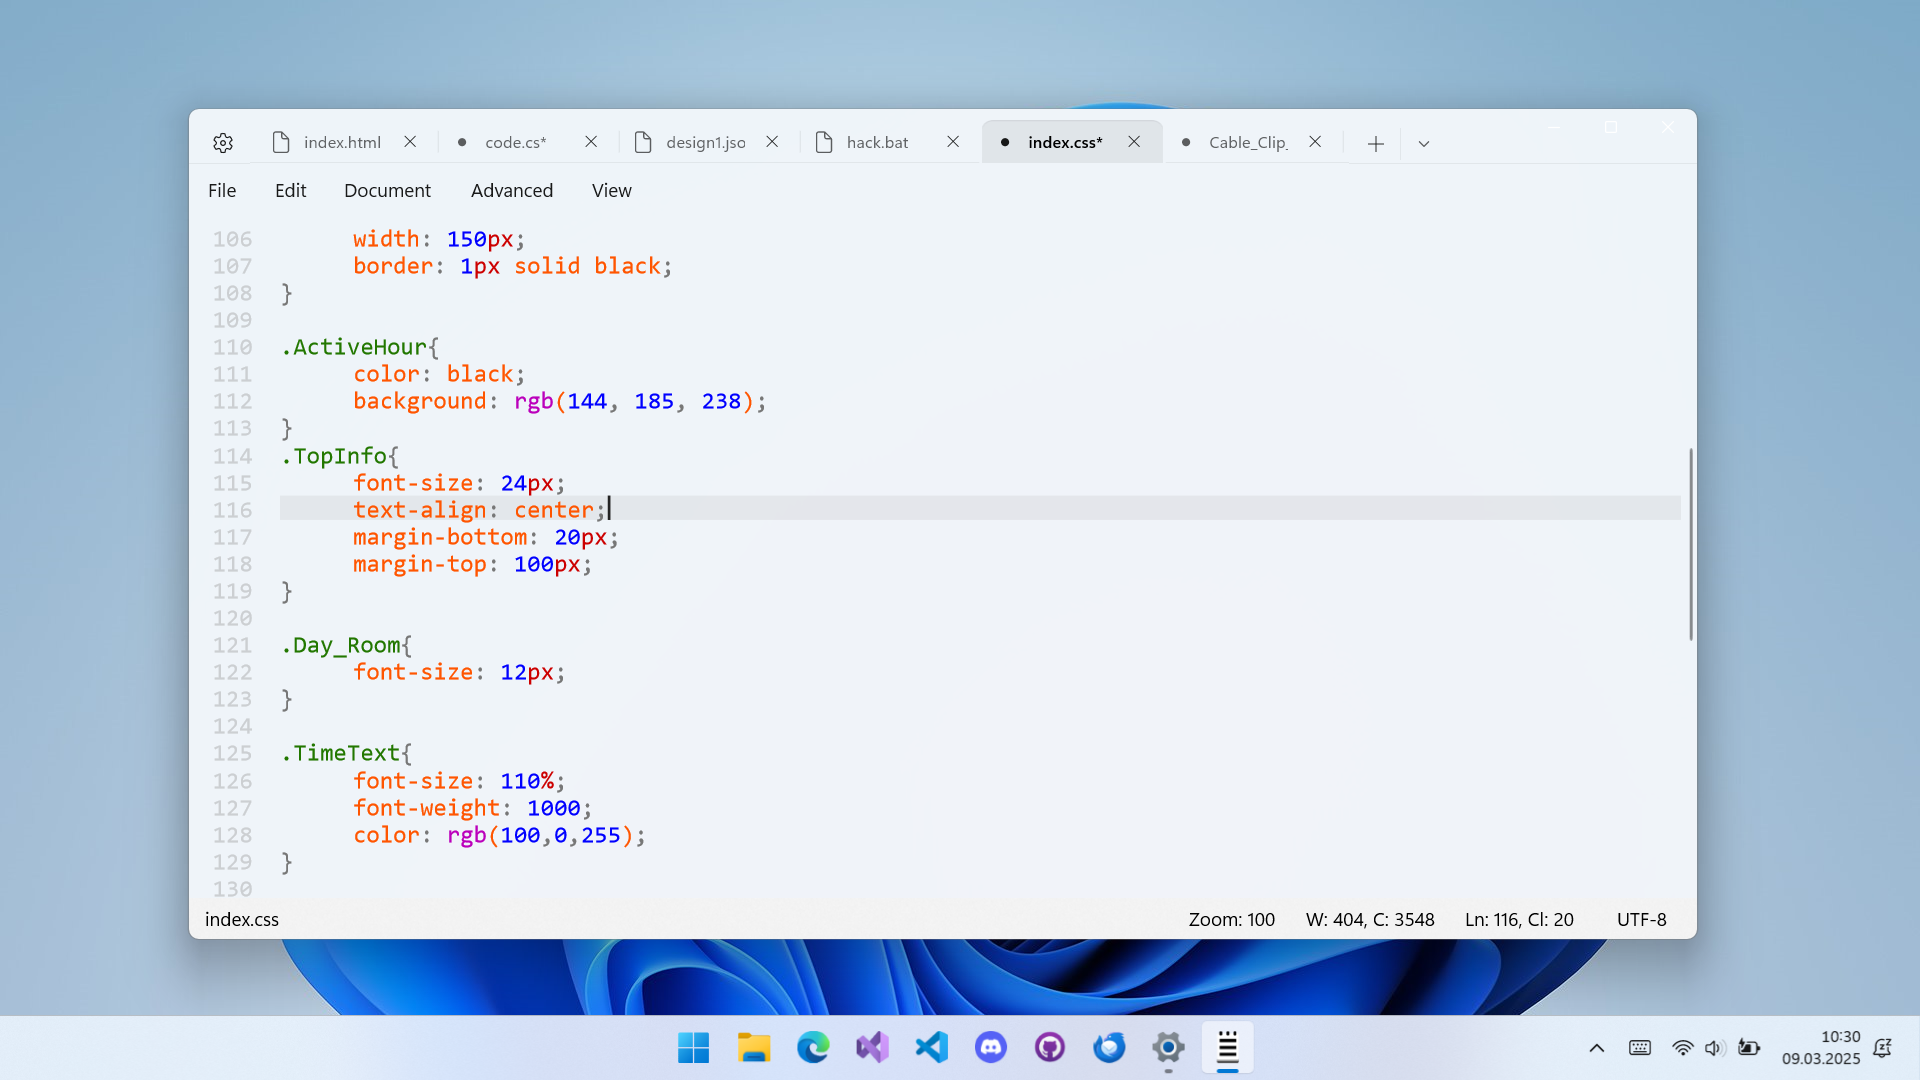This screenshot has width=1920, height=1080.
Task: Open the Edit menu
Action: pyautogui.click(x=291, y=191)
